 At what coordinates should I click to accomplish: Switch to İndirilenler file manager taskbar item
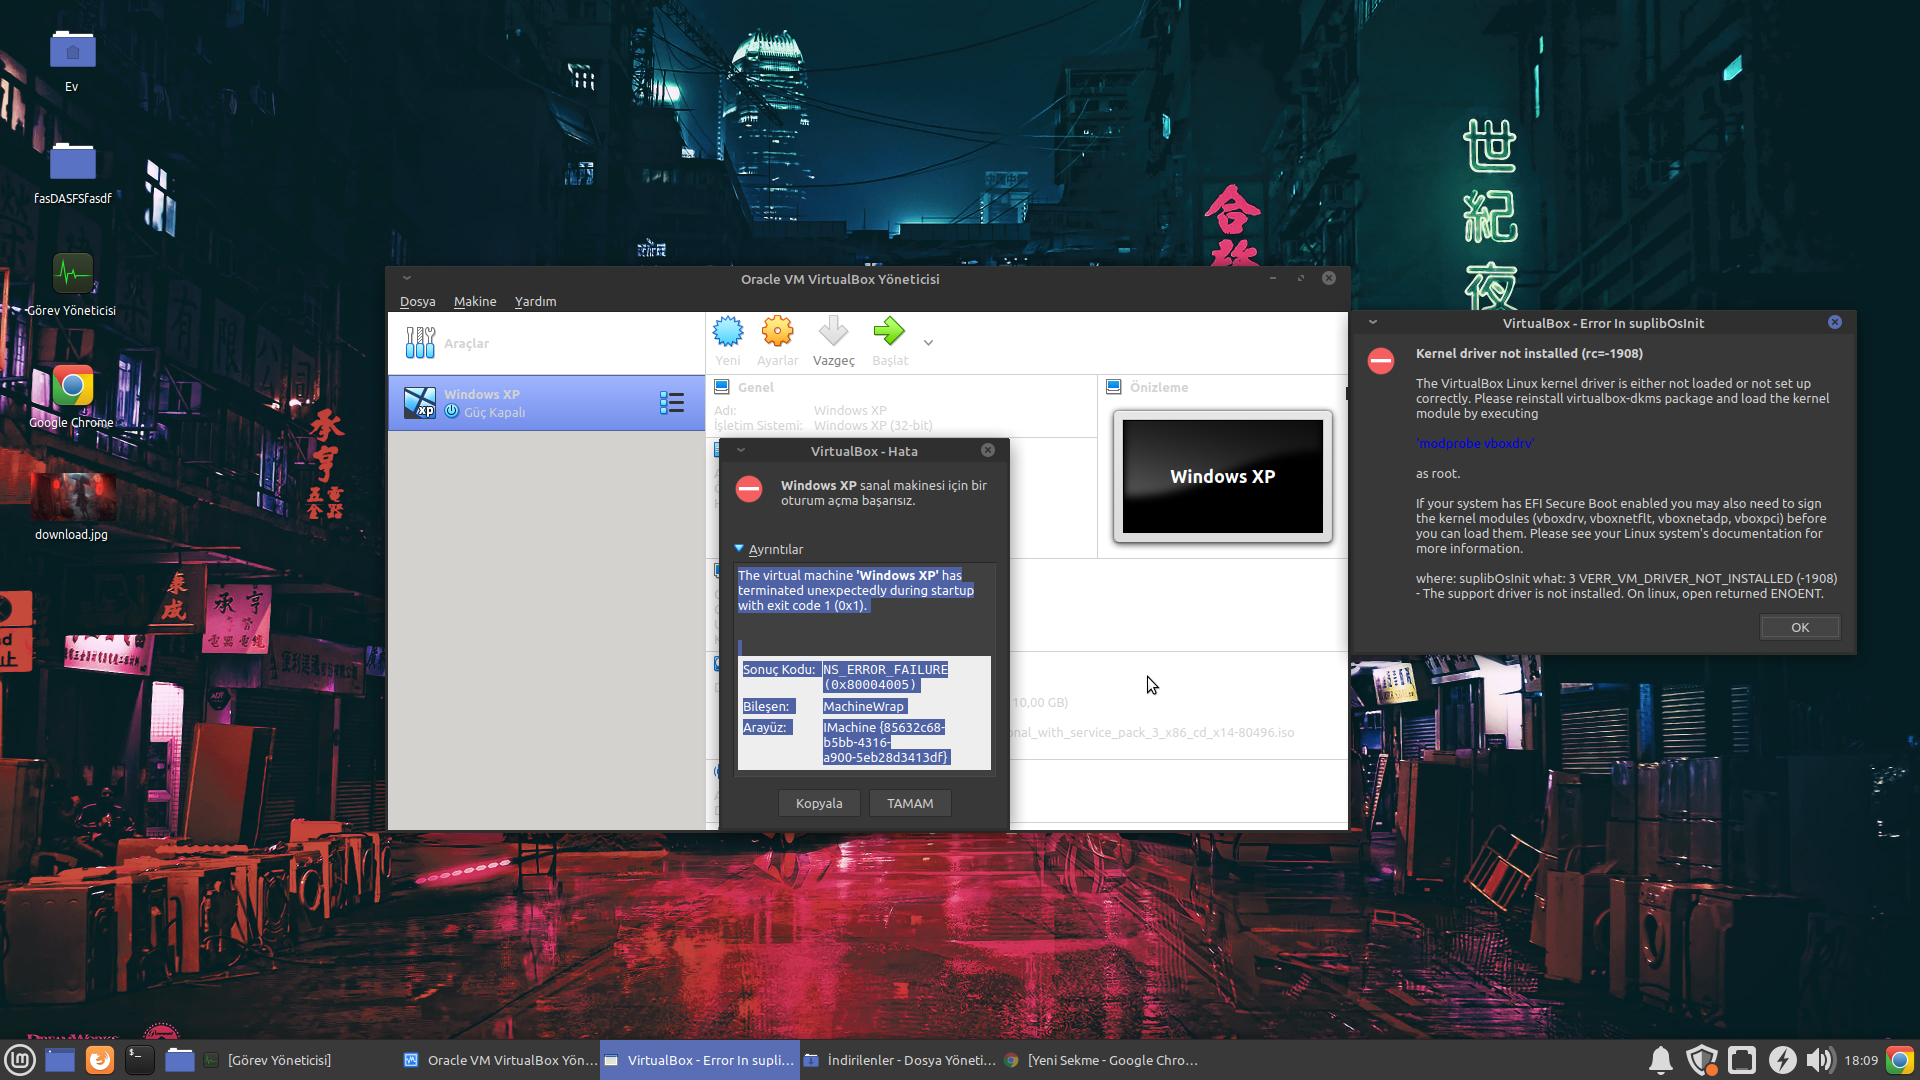[900, 1060]
